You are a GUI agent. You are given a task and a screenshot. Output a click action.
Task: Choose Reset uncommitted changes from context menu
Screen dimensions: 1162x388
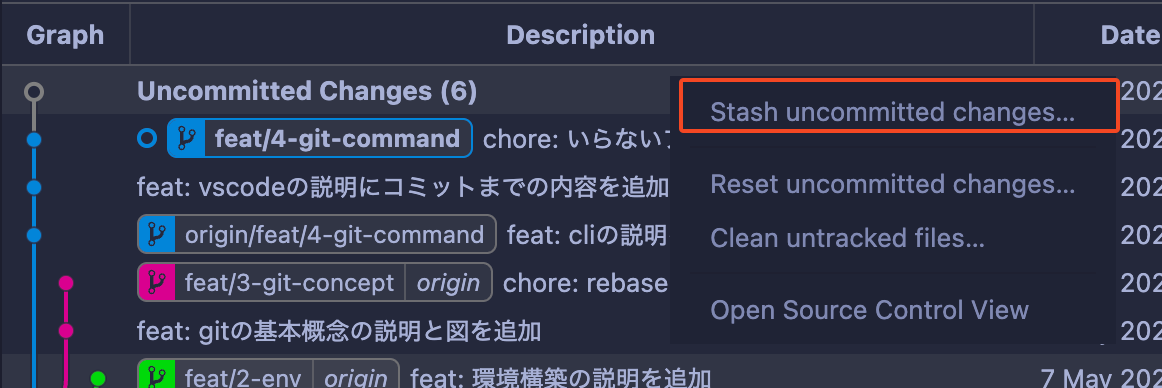click(x=892, y=184)
